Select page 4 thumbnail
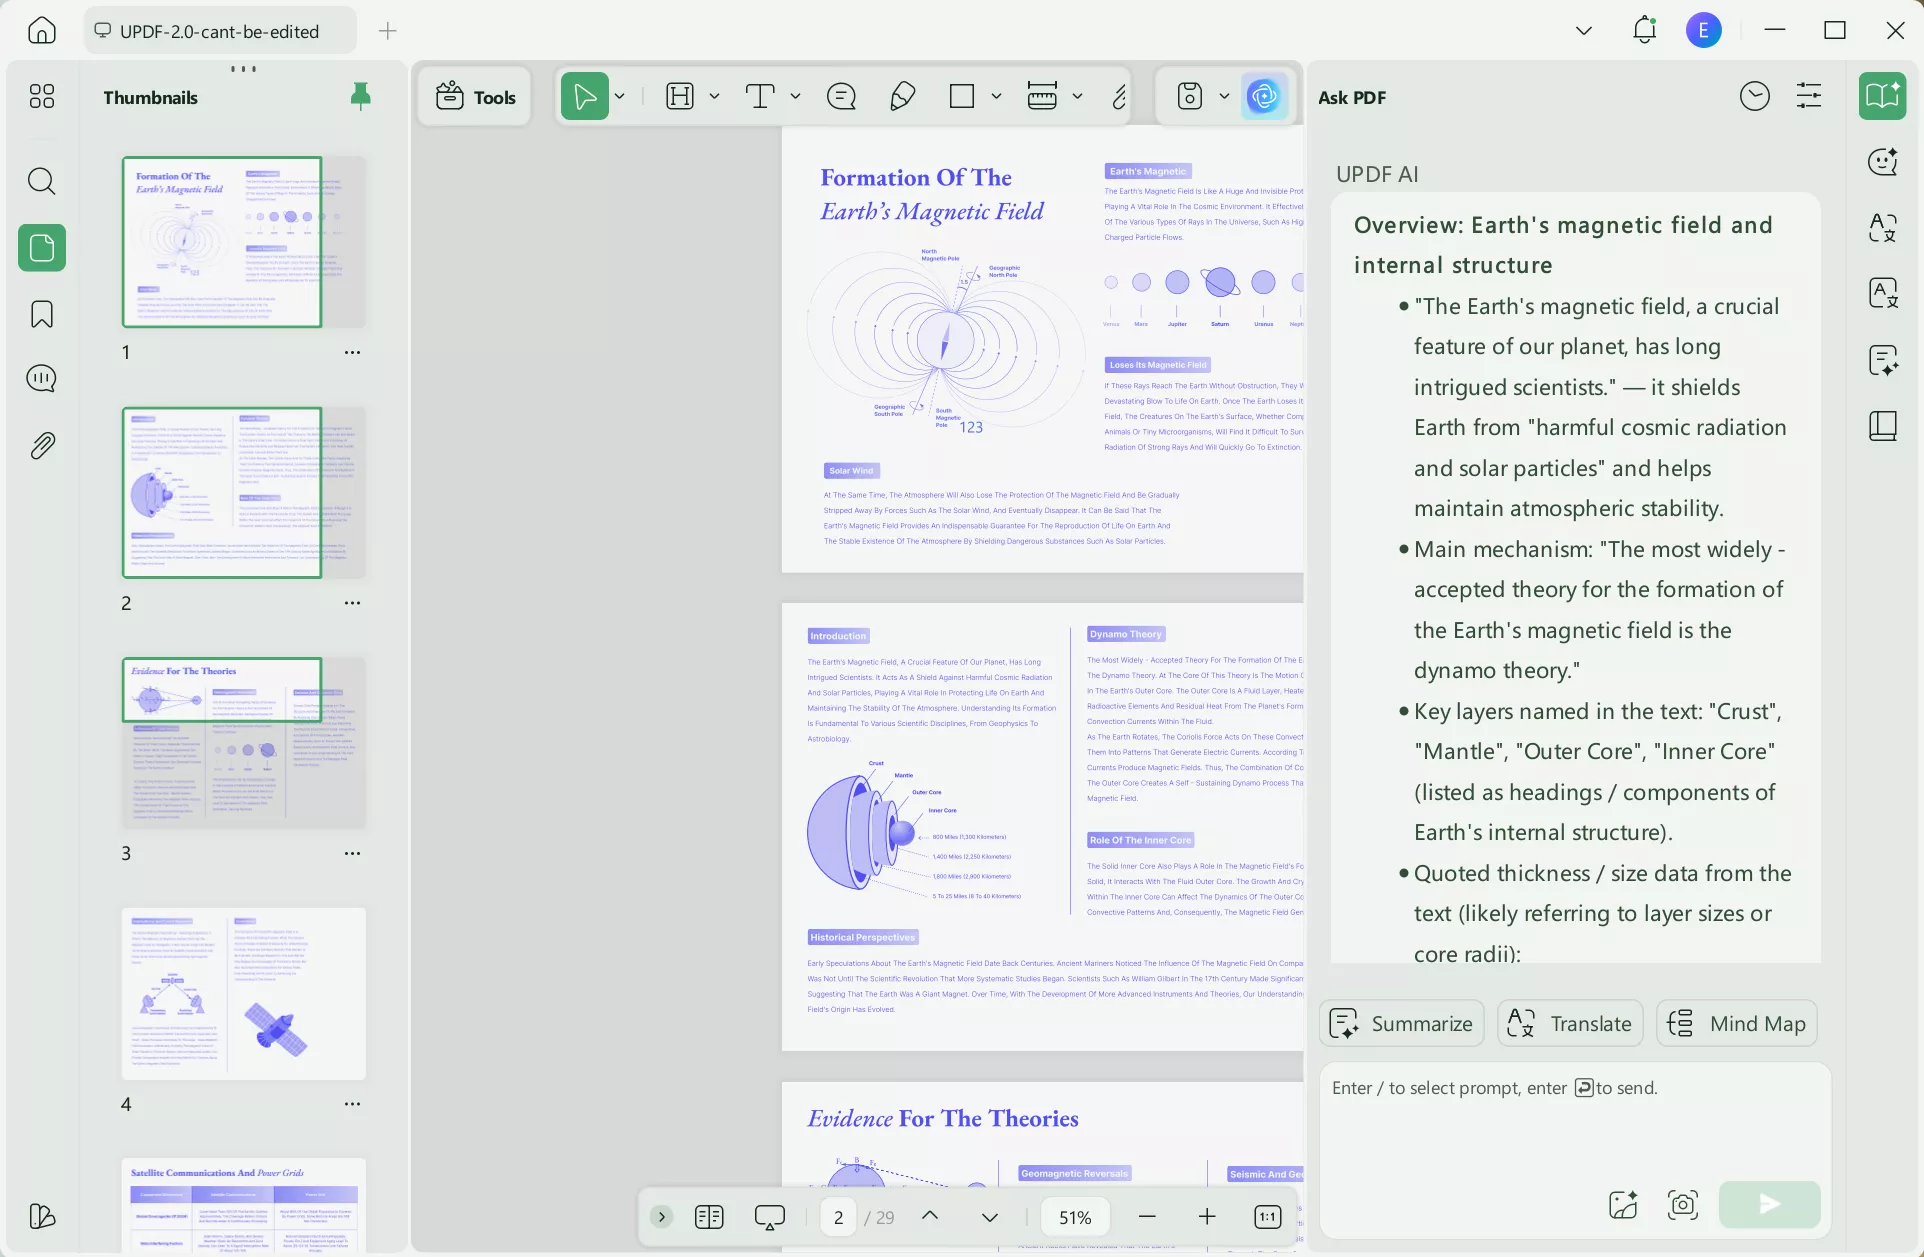The height and width of the screenshot is (1257, 1924). click(x=243, y=993)
